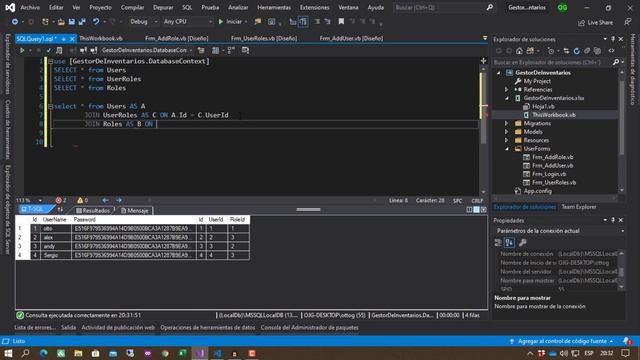Viewport: 640px width, 360px height.
Task: Click the Save file icon in main toolbar
Action: tap(71, 22)
